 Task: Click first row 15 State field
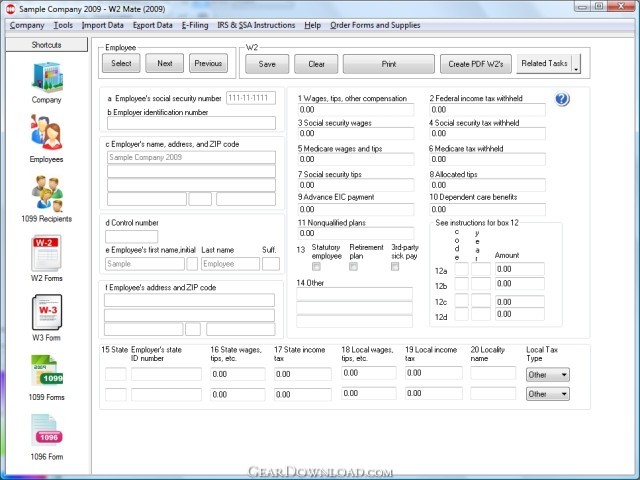point(116,374)
